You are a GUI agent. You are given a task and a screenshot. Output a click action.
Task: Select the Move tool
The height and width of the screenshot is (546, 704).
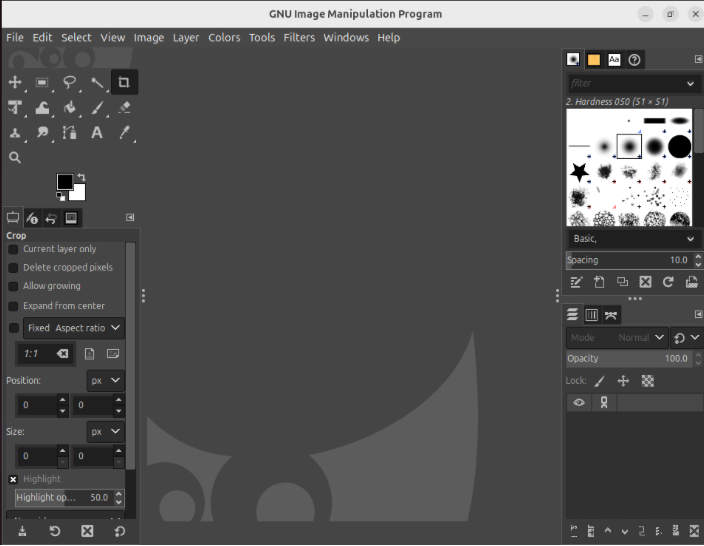[x=15, y=82]
